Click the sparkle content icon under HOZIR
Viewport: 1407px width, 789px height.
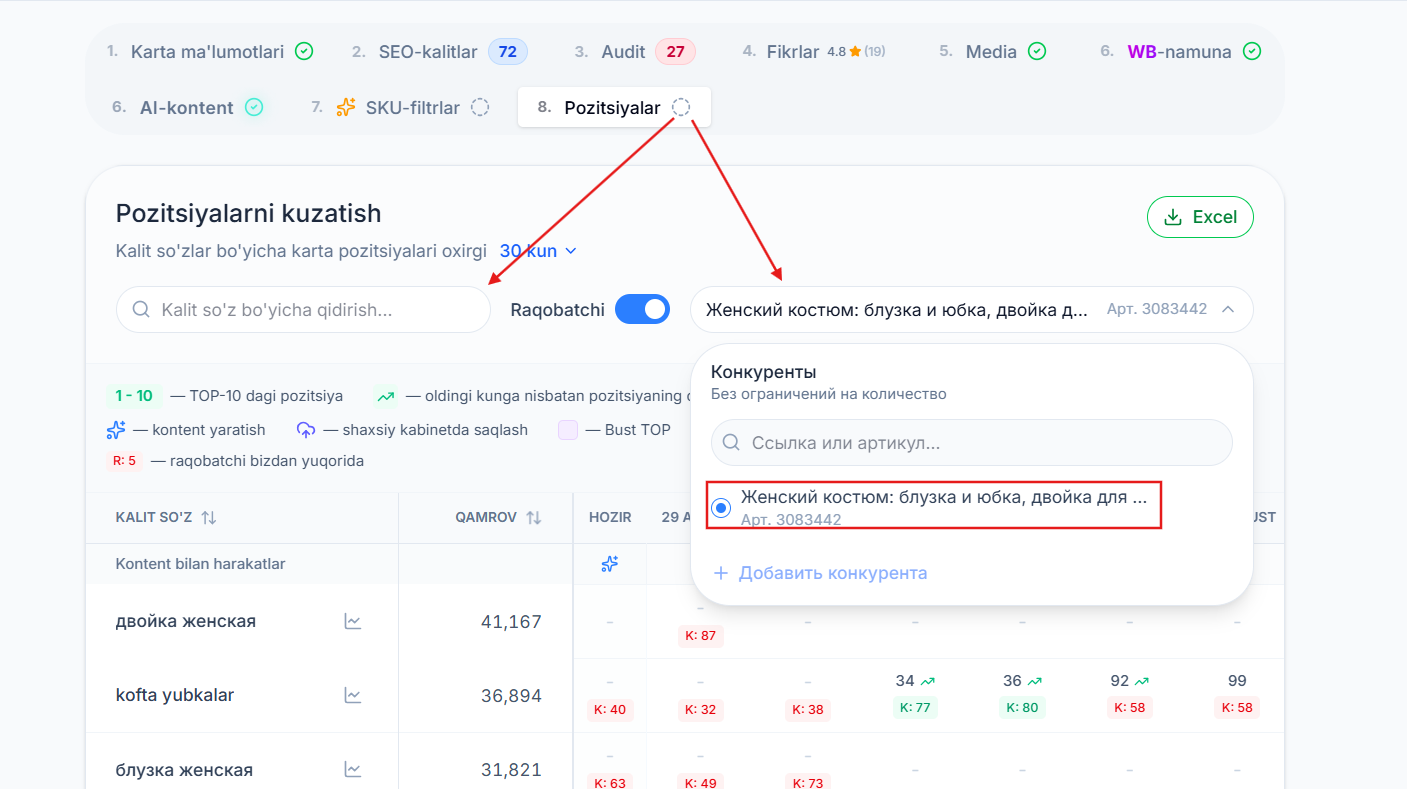tap(610, 564)
